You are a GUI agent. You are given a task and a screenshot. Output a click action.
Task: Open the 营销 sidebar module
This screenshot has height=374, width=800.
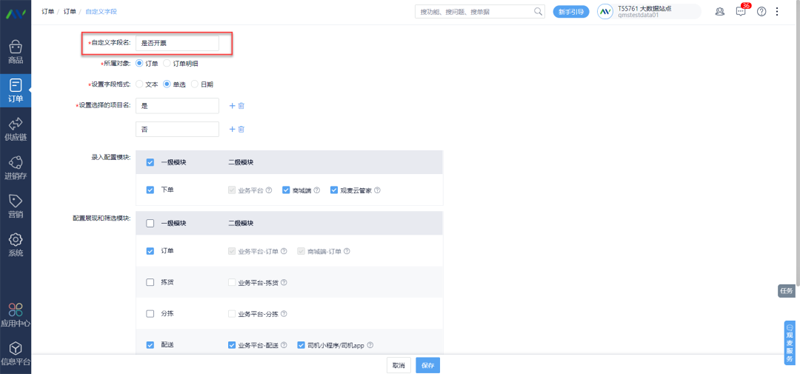tap(15, 206)
